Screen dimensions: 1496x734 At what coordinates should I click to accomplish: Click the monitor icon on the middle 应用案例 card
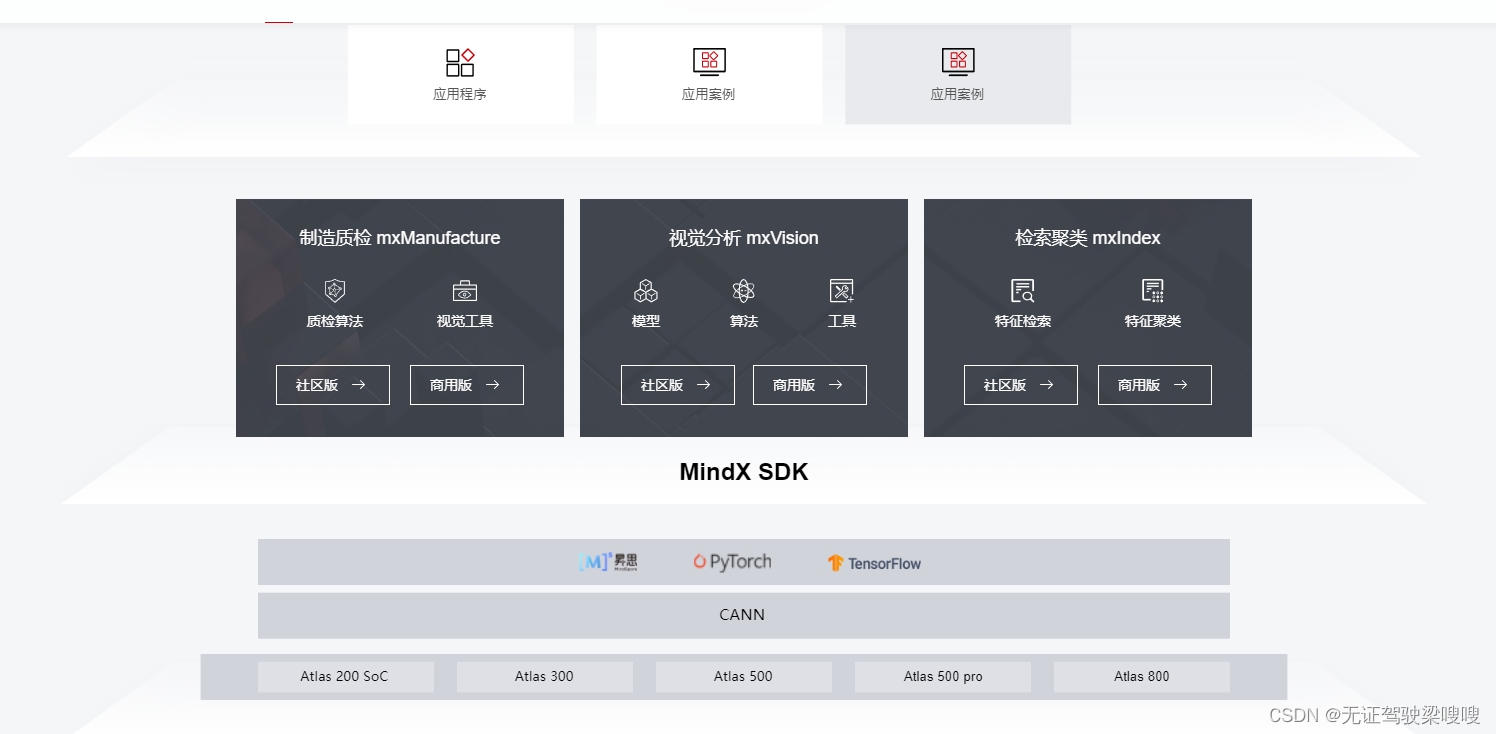tap(709, 62)
